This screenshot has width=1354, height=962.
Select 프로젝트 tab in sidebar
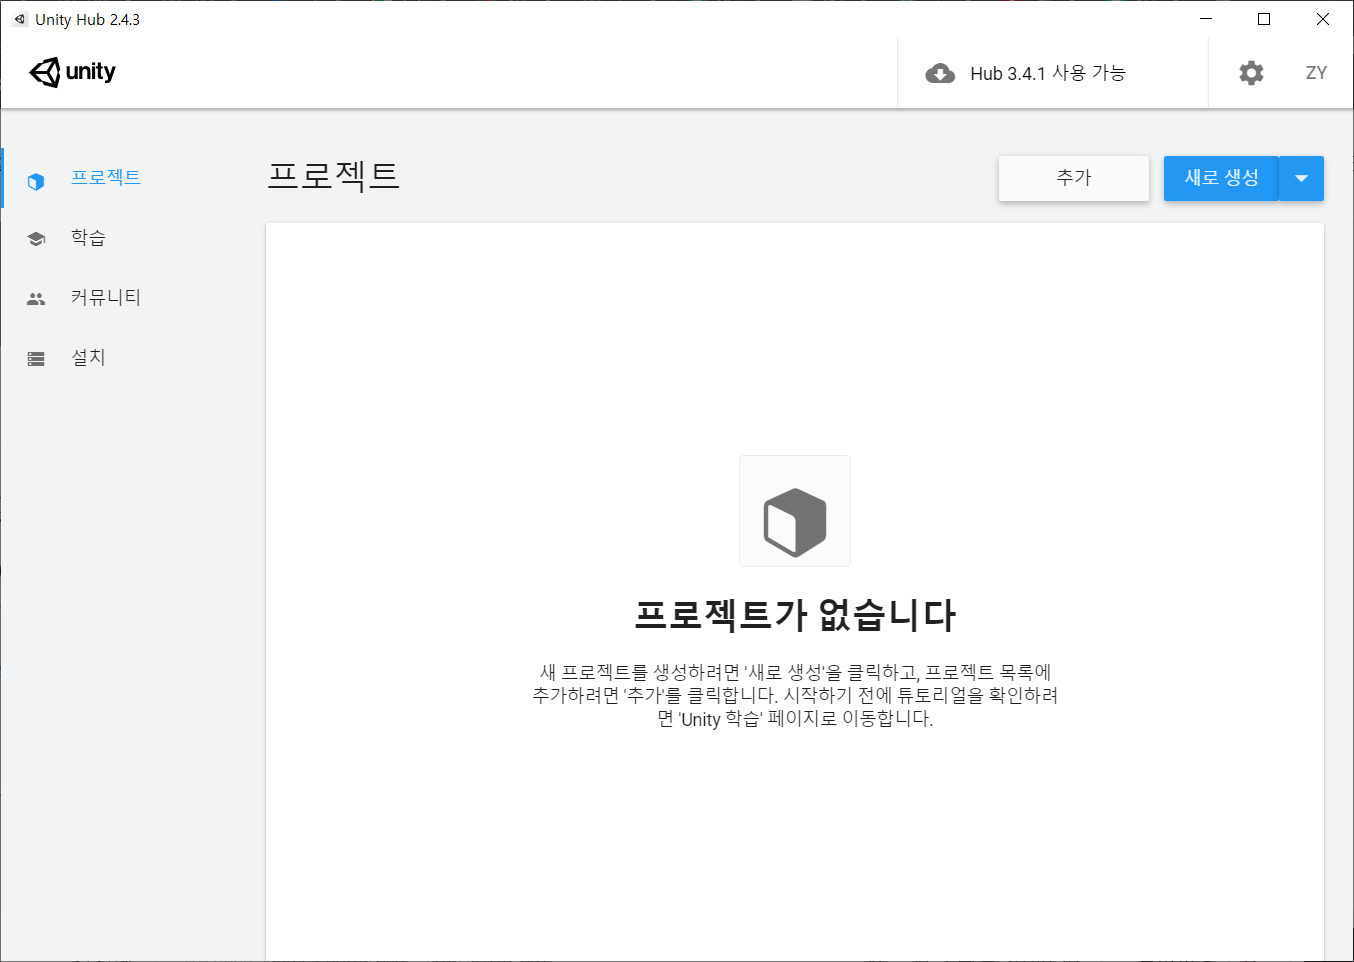point(105,178)
